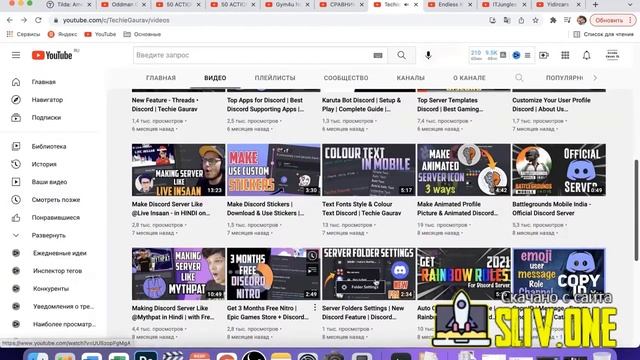Go back in browser history
640x360 pixels.
coord(10,20)
